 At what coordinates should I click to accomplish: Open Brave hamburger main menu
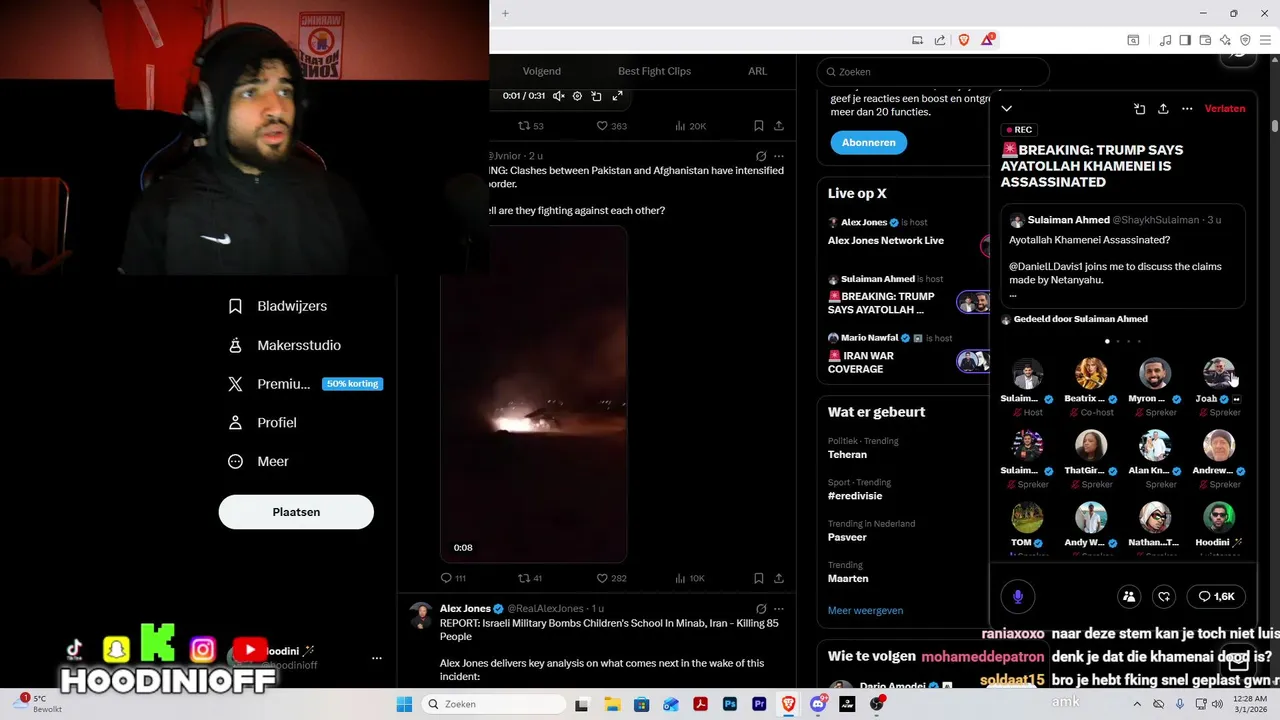tap(1265, 40)
